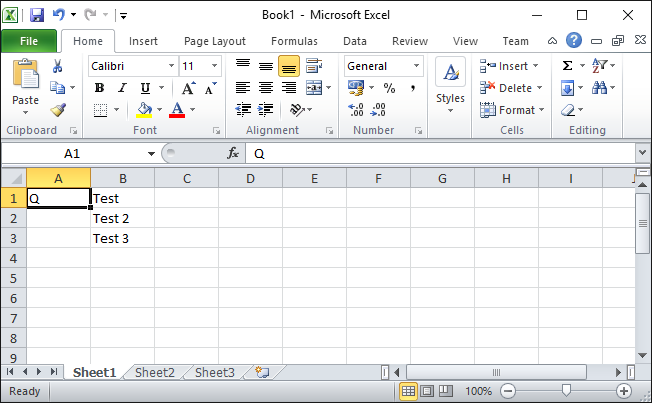
Task: Click the AutoSum sigma icon
Action: 567,66
